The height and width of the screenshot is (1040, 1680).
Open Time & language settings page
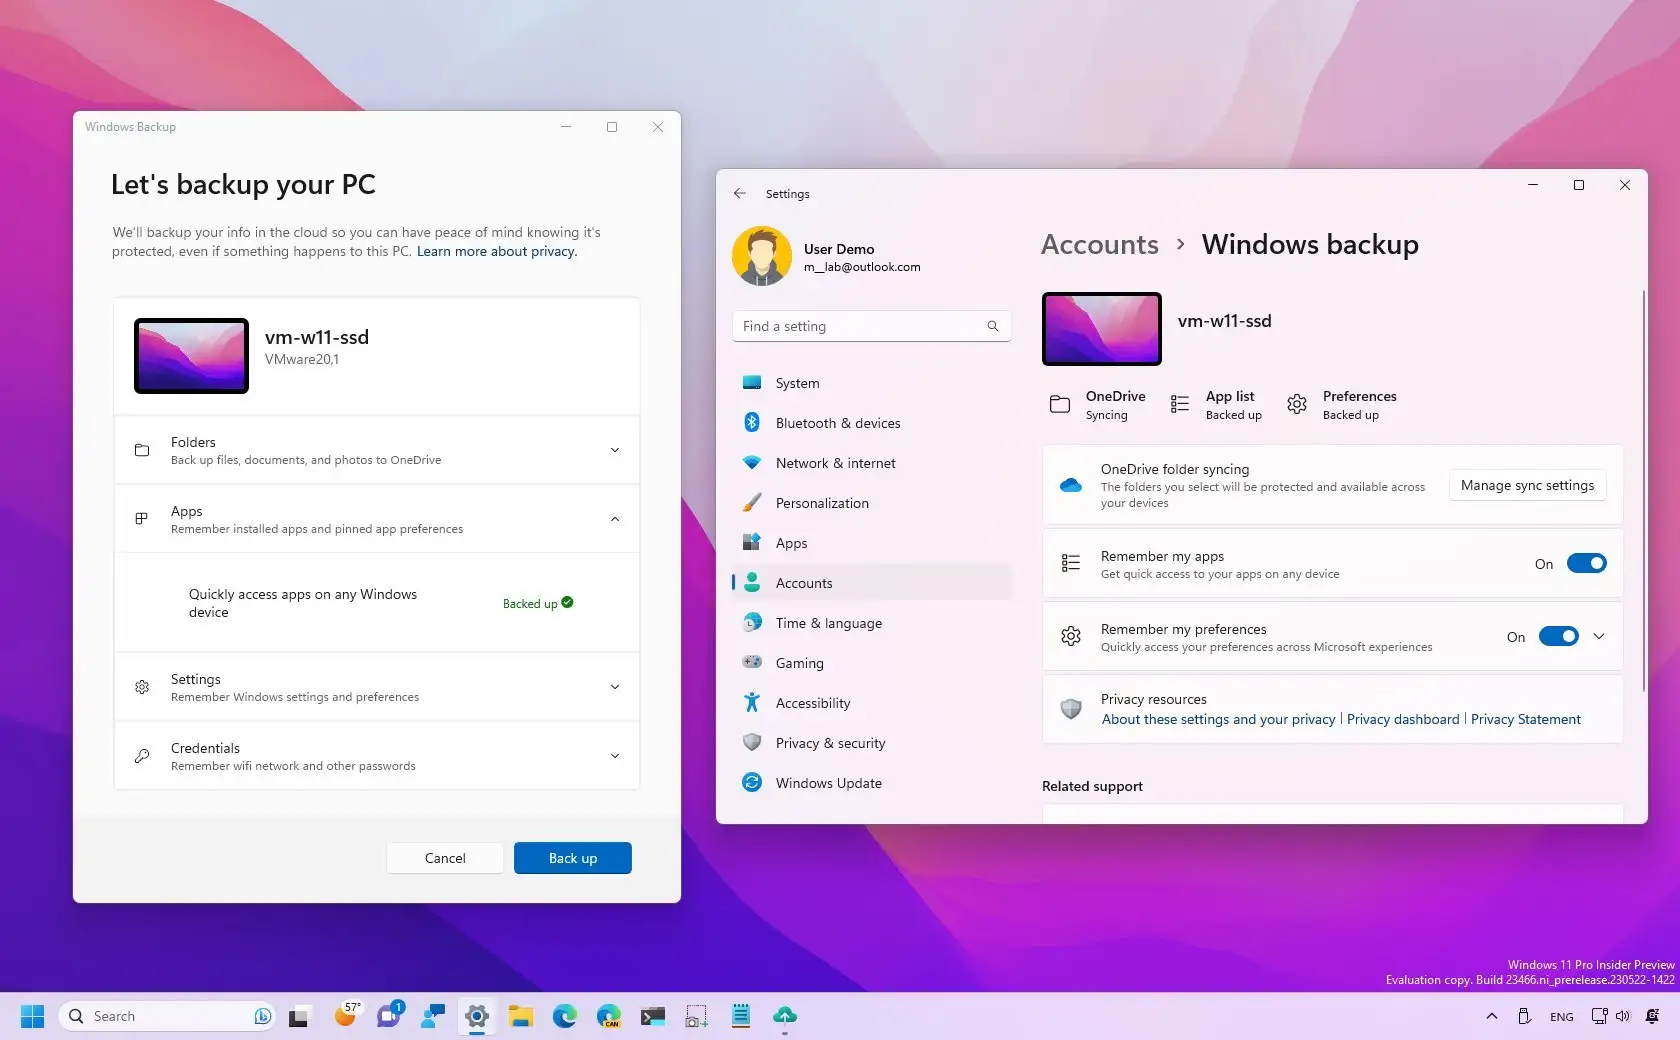click(872, 623)
